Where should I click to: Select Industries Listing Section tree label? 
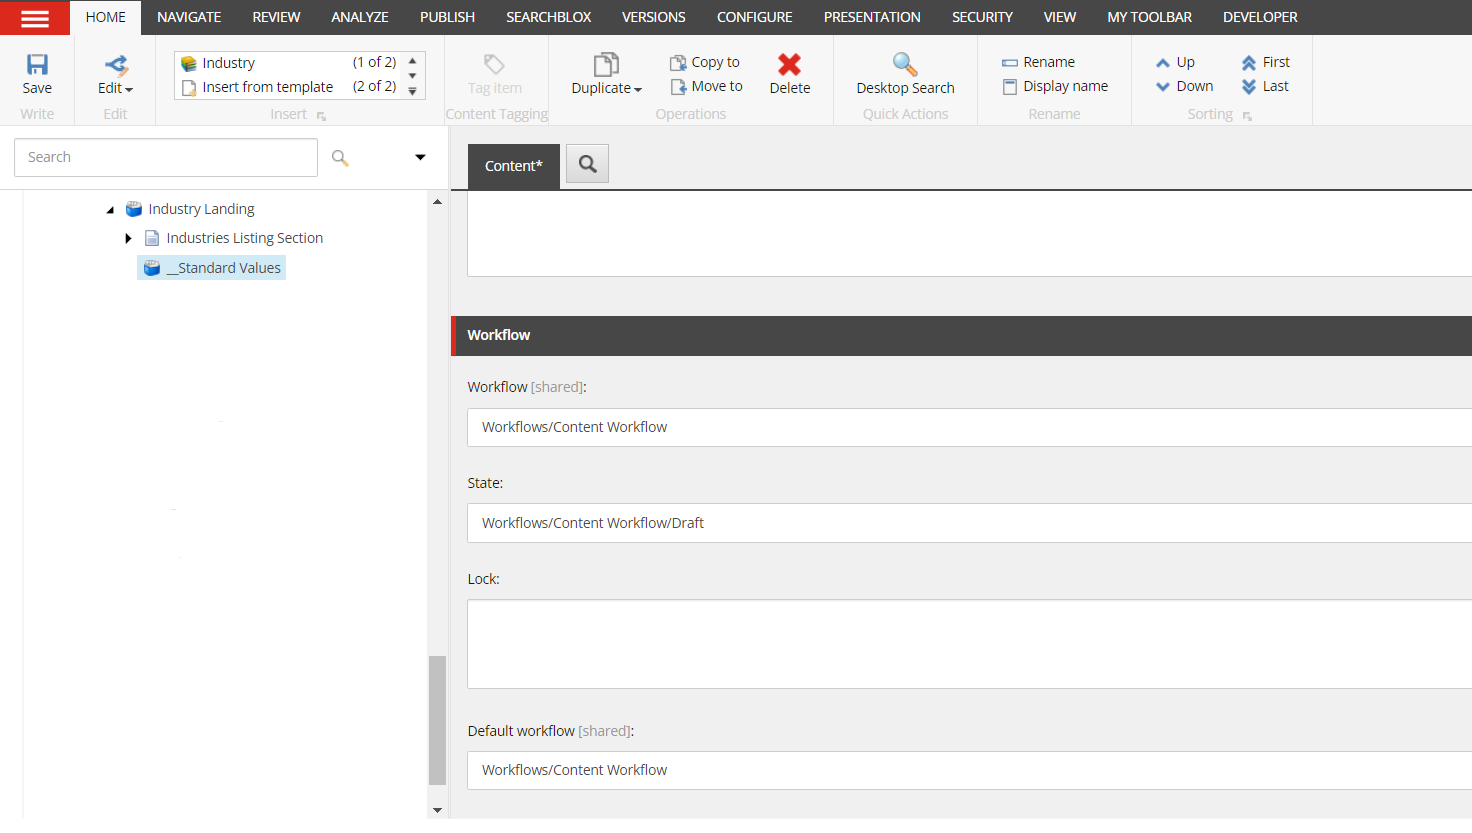point(245,238)
